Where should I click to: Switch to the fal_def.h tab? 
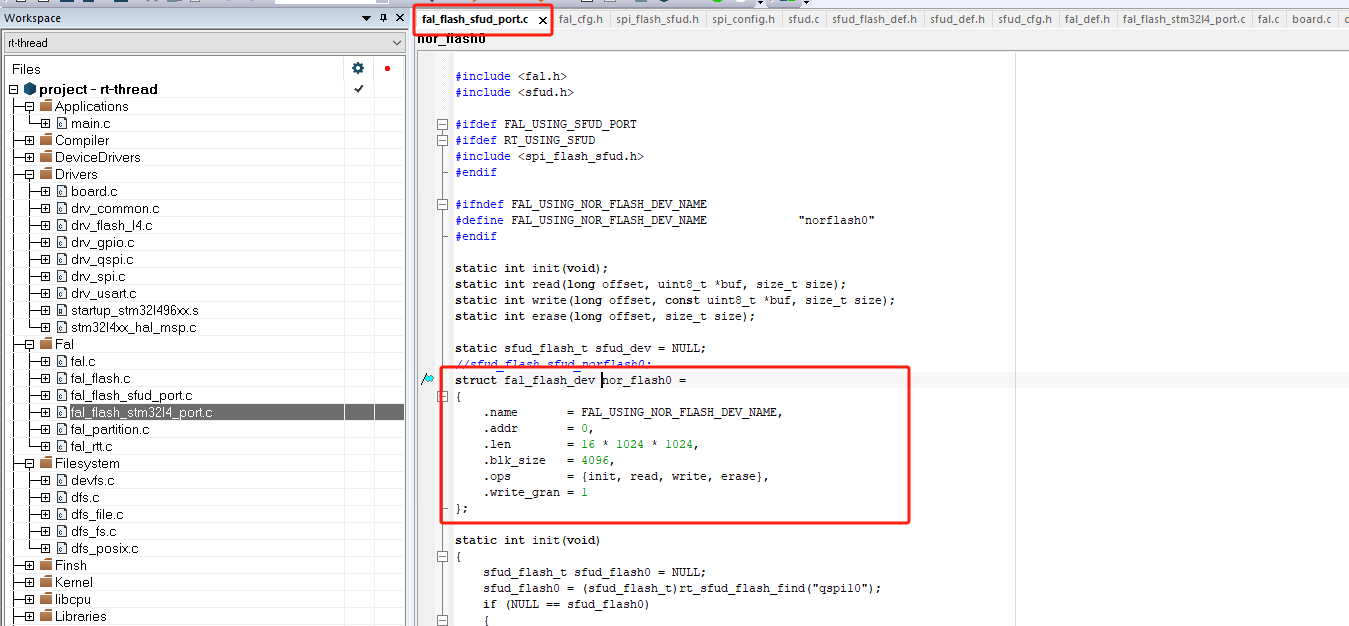point(1087,19)
